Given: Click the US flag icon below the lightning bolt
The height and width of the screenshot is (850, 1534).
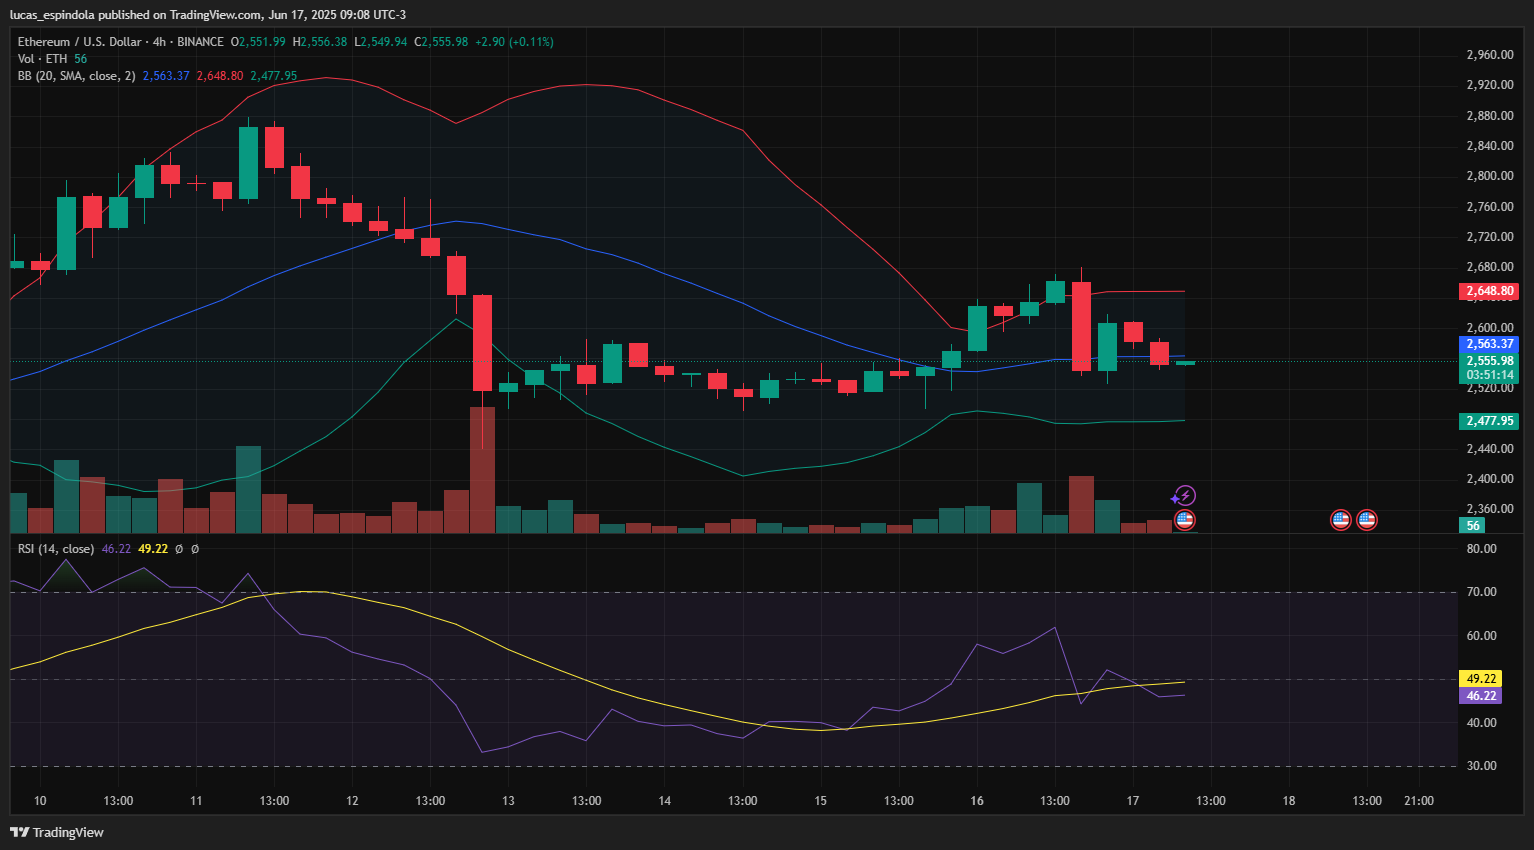Looking at the screenshot, I should coord(1185,520).
